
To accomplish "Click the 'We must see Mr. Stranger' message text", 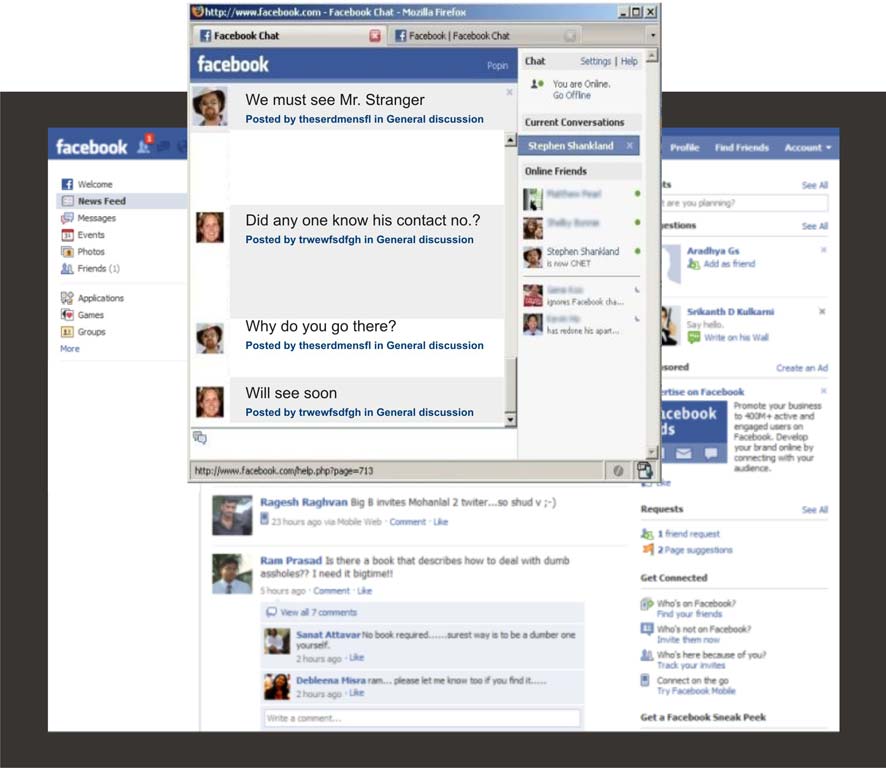I will pos(335,100).
